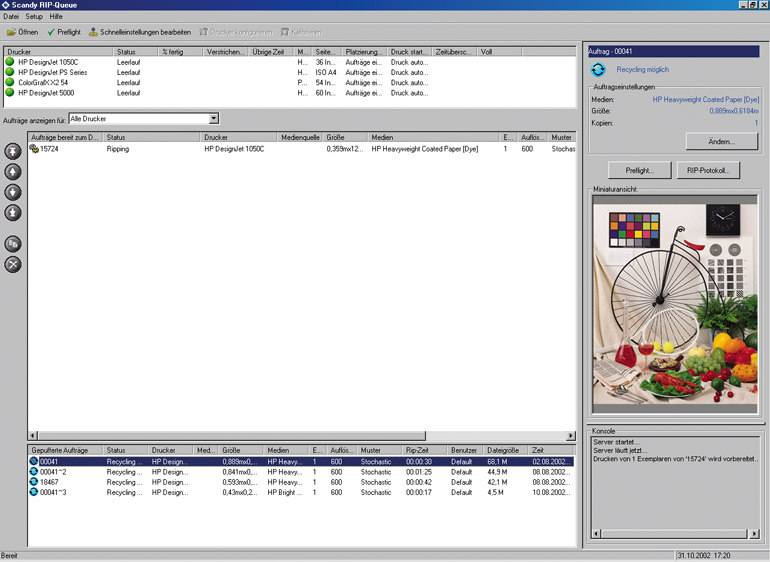Image resolution: width=770 pixels, height=562 pixels.
Task: Click the Preflight... button in job panel
Action: click(639, 170)
